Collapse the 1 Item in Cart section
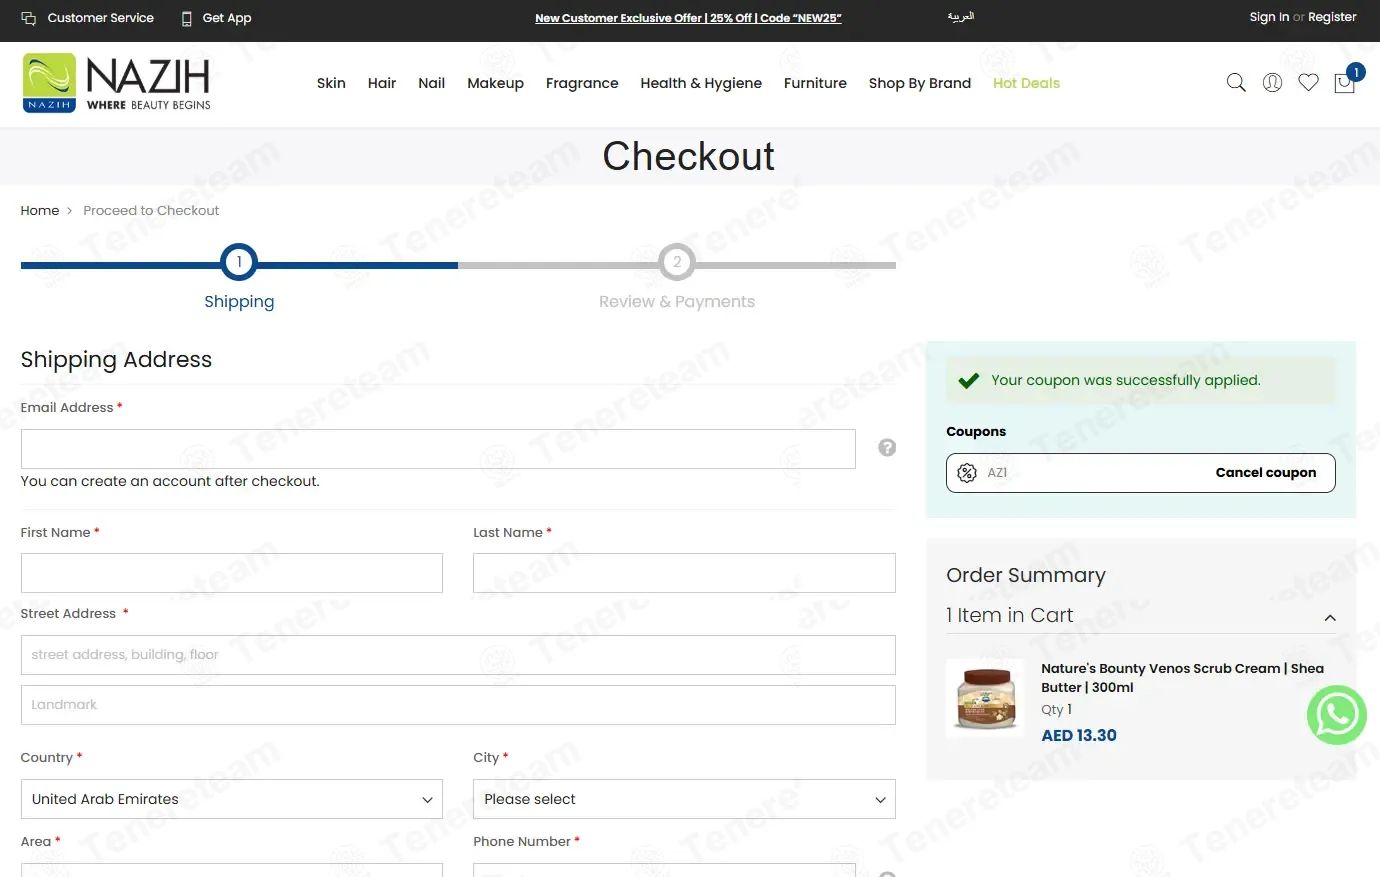The height and width of the screenshot is (877, 1380). pos(1330,618)
